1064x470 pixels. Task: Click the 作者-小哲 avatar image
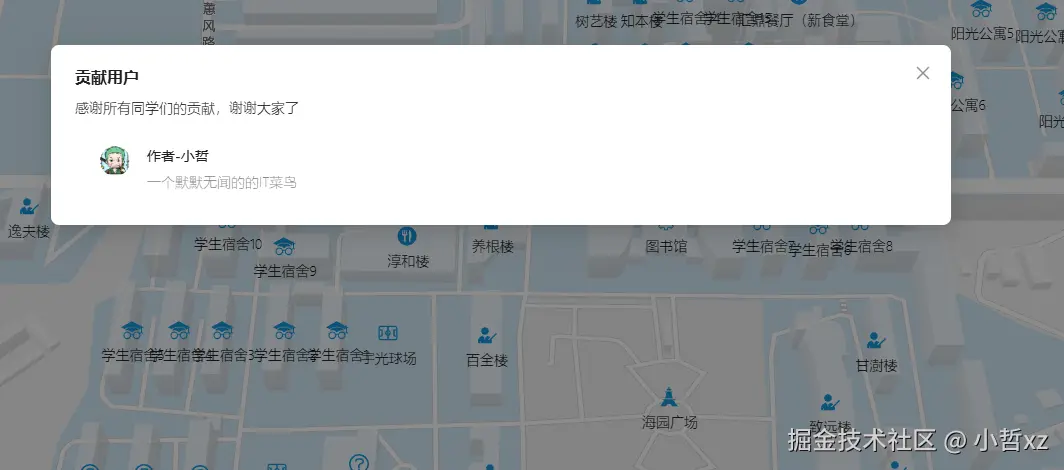(115, 161)
